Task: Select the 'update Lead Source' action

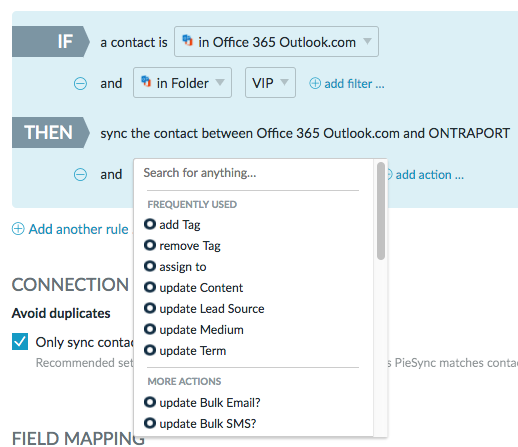Action: [204, 309]
